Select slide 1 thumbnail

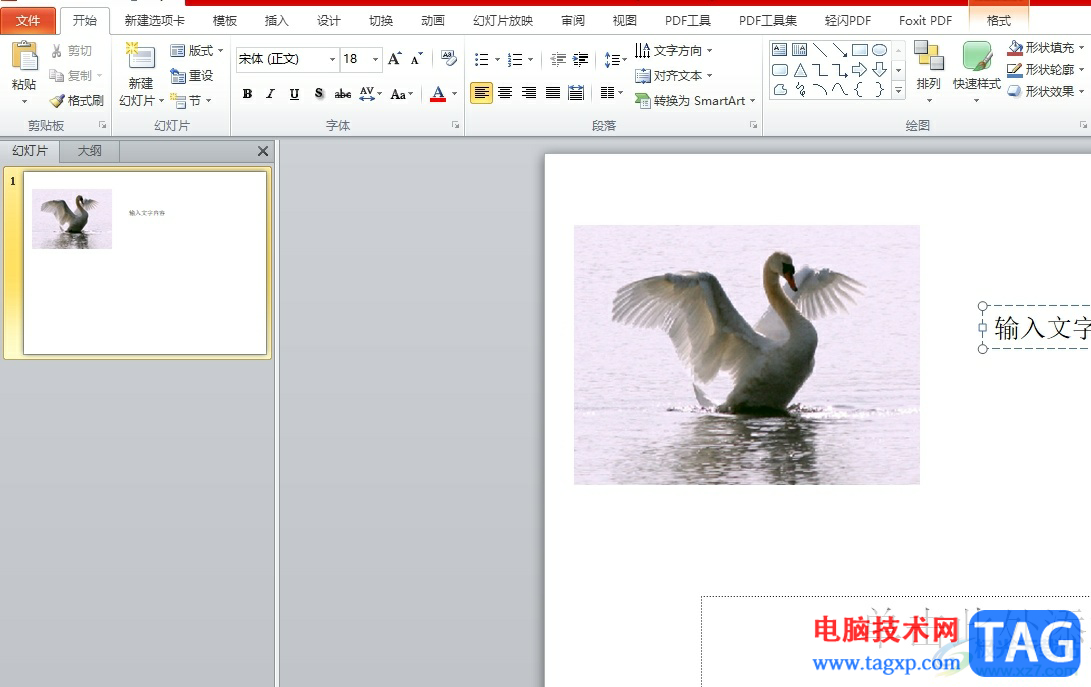pyautogui.click(x=145, y=263)
